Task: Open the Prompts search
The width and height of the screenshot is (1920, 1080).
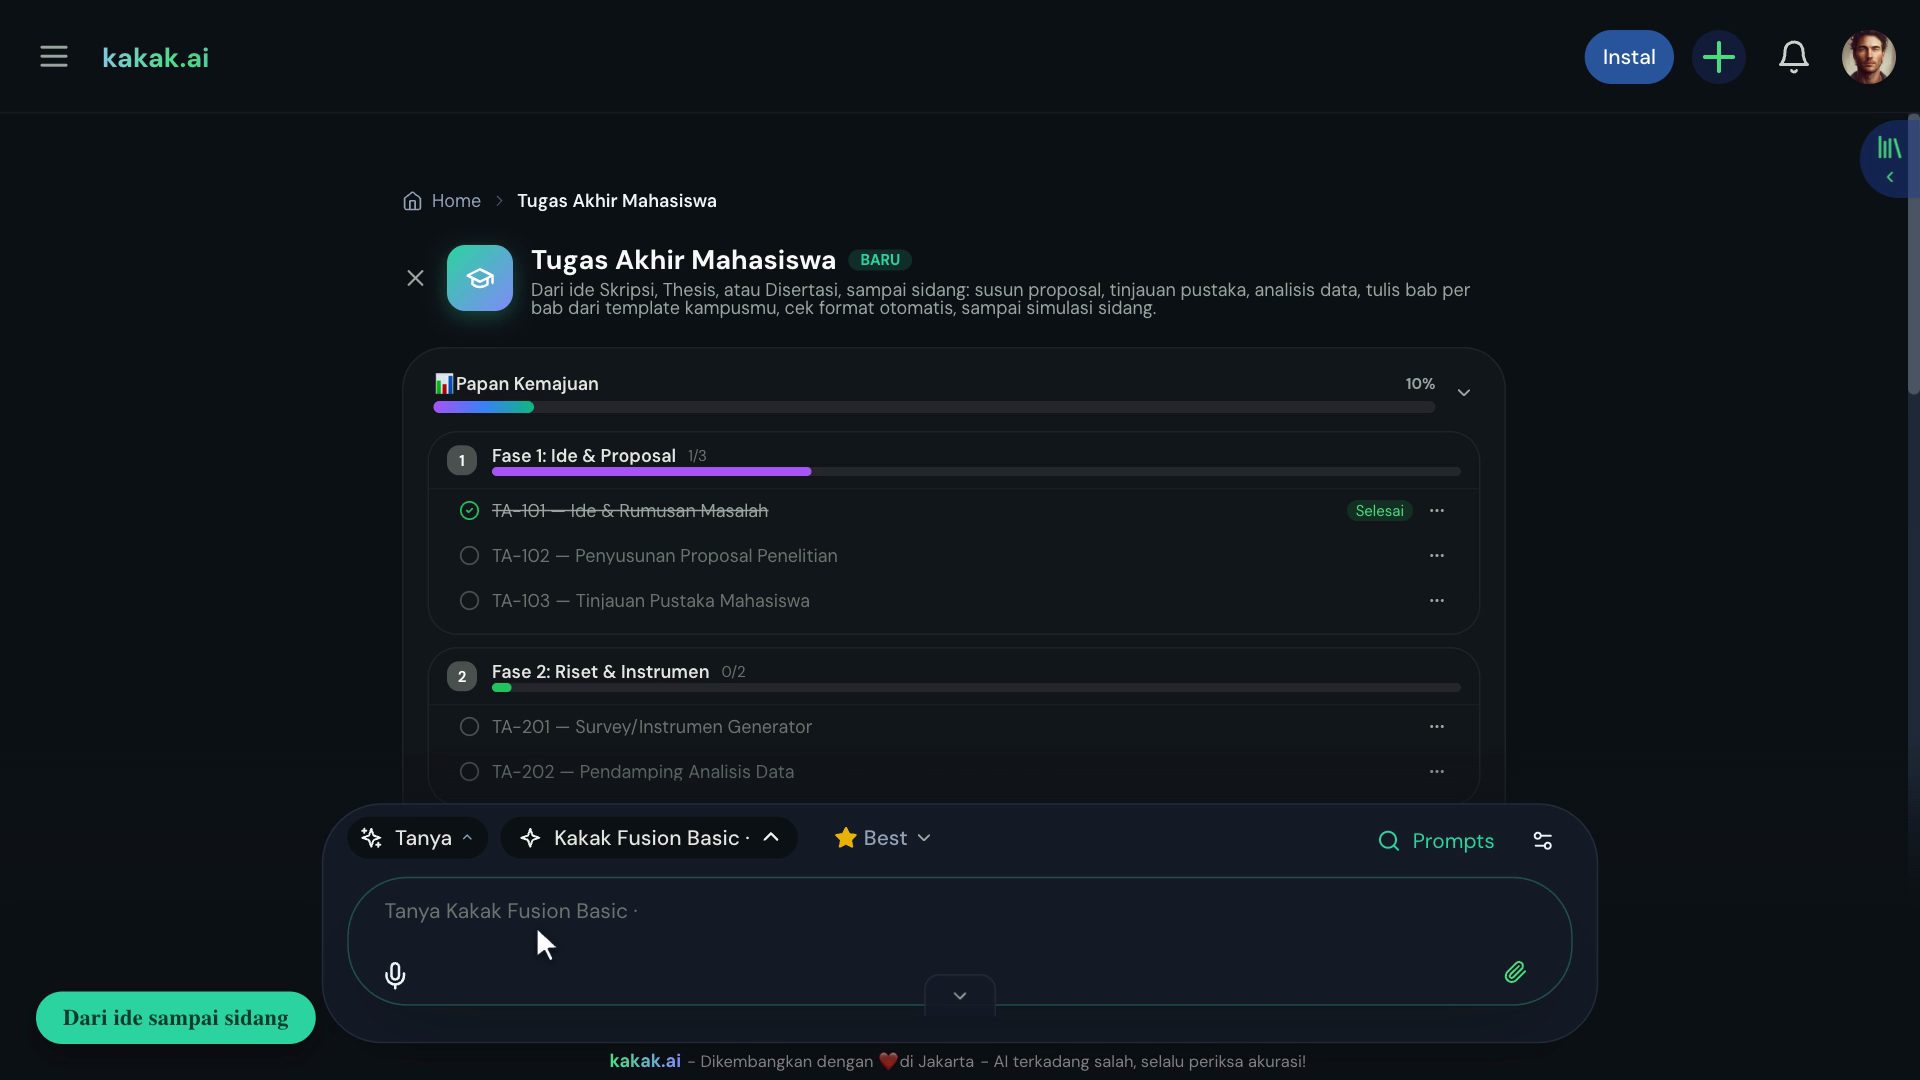Action: [x=1436, y=841]
